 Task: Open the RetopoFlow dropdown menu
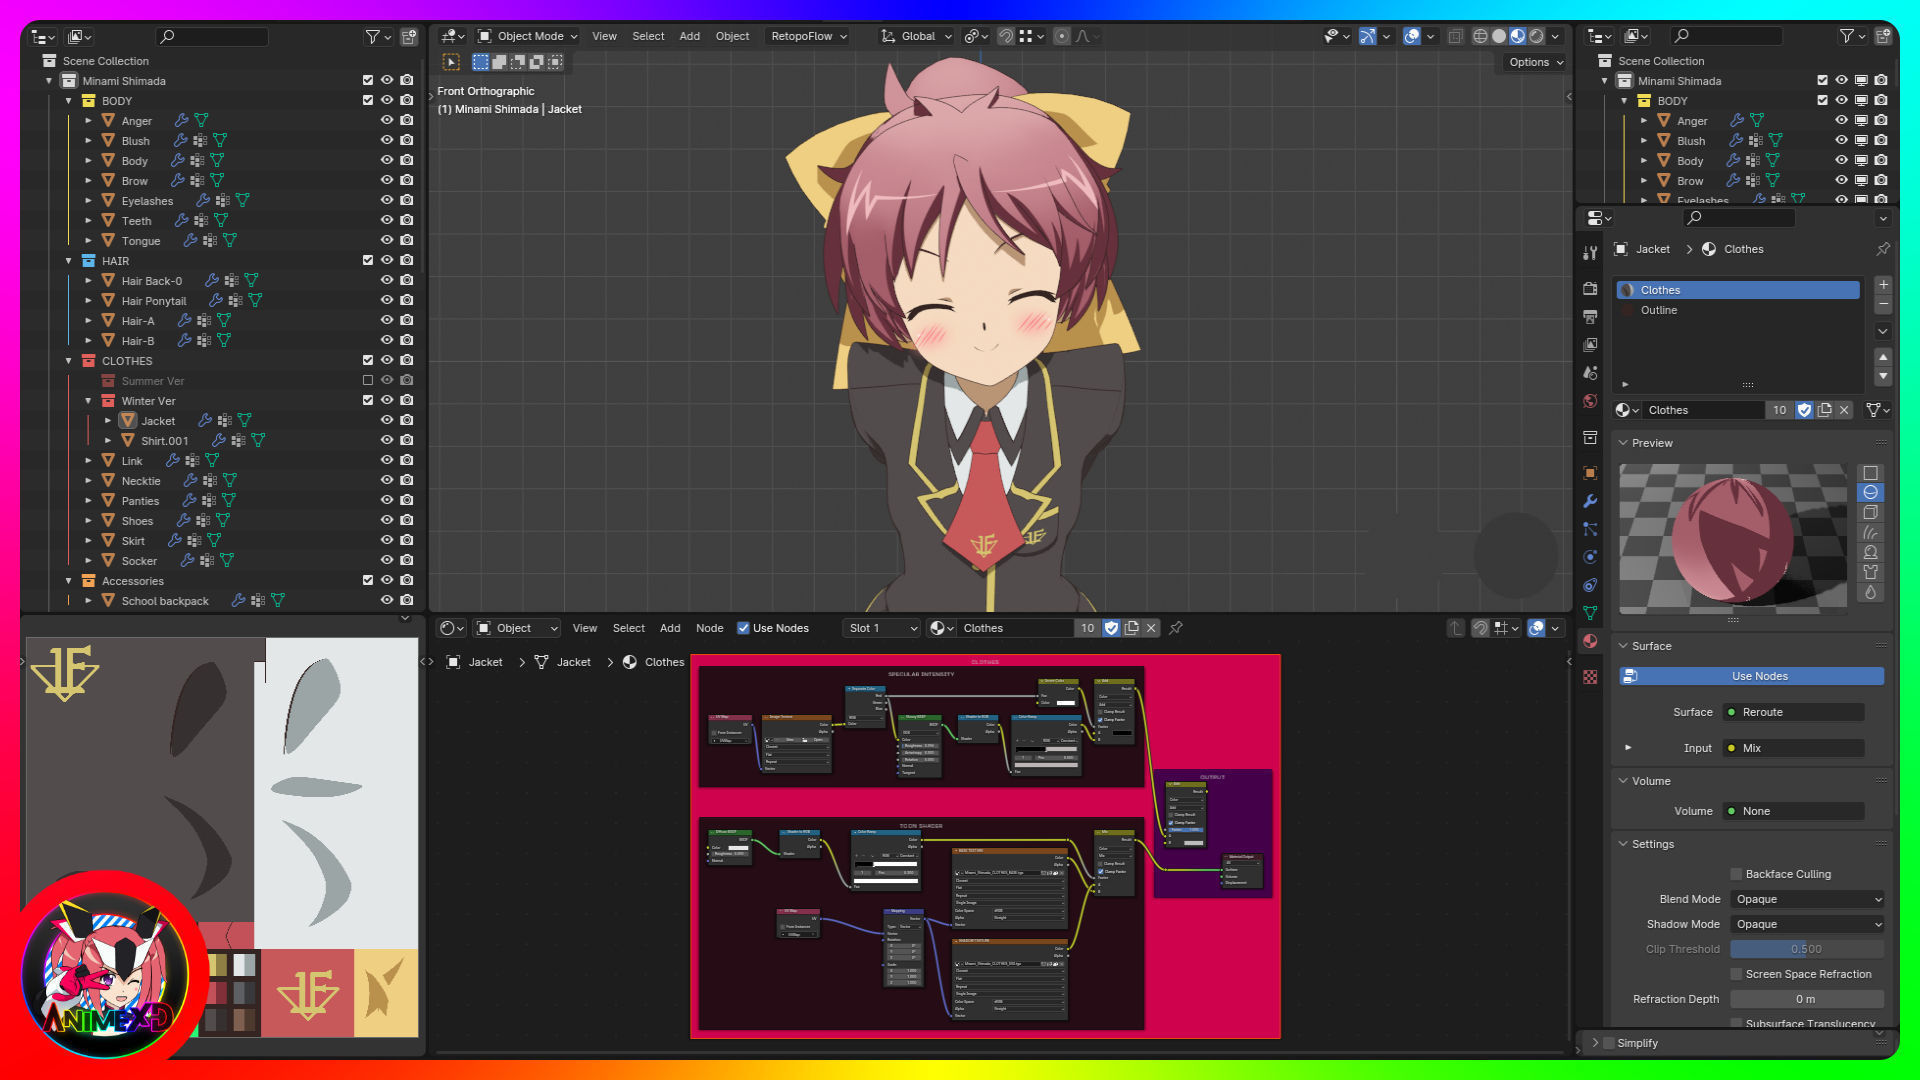tap(809, 36)
